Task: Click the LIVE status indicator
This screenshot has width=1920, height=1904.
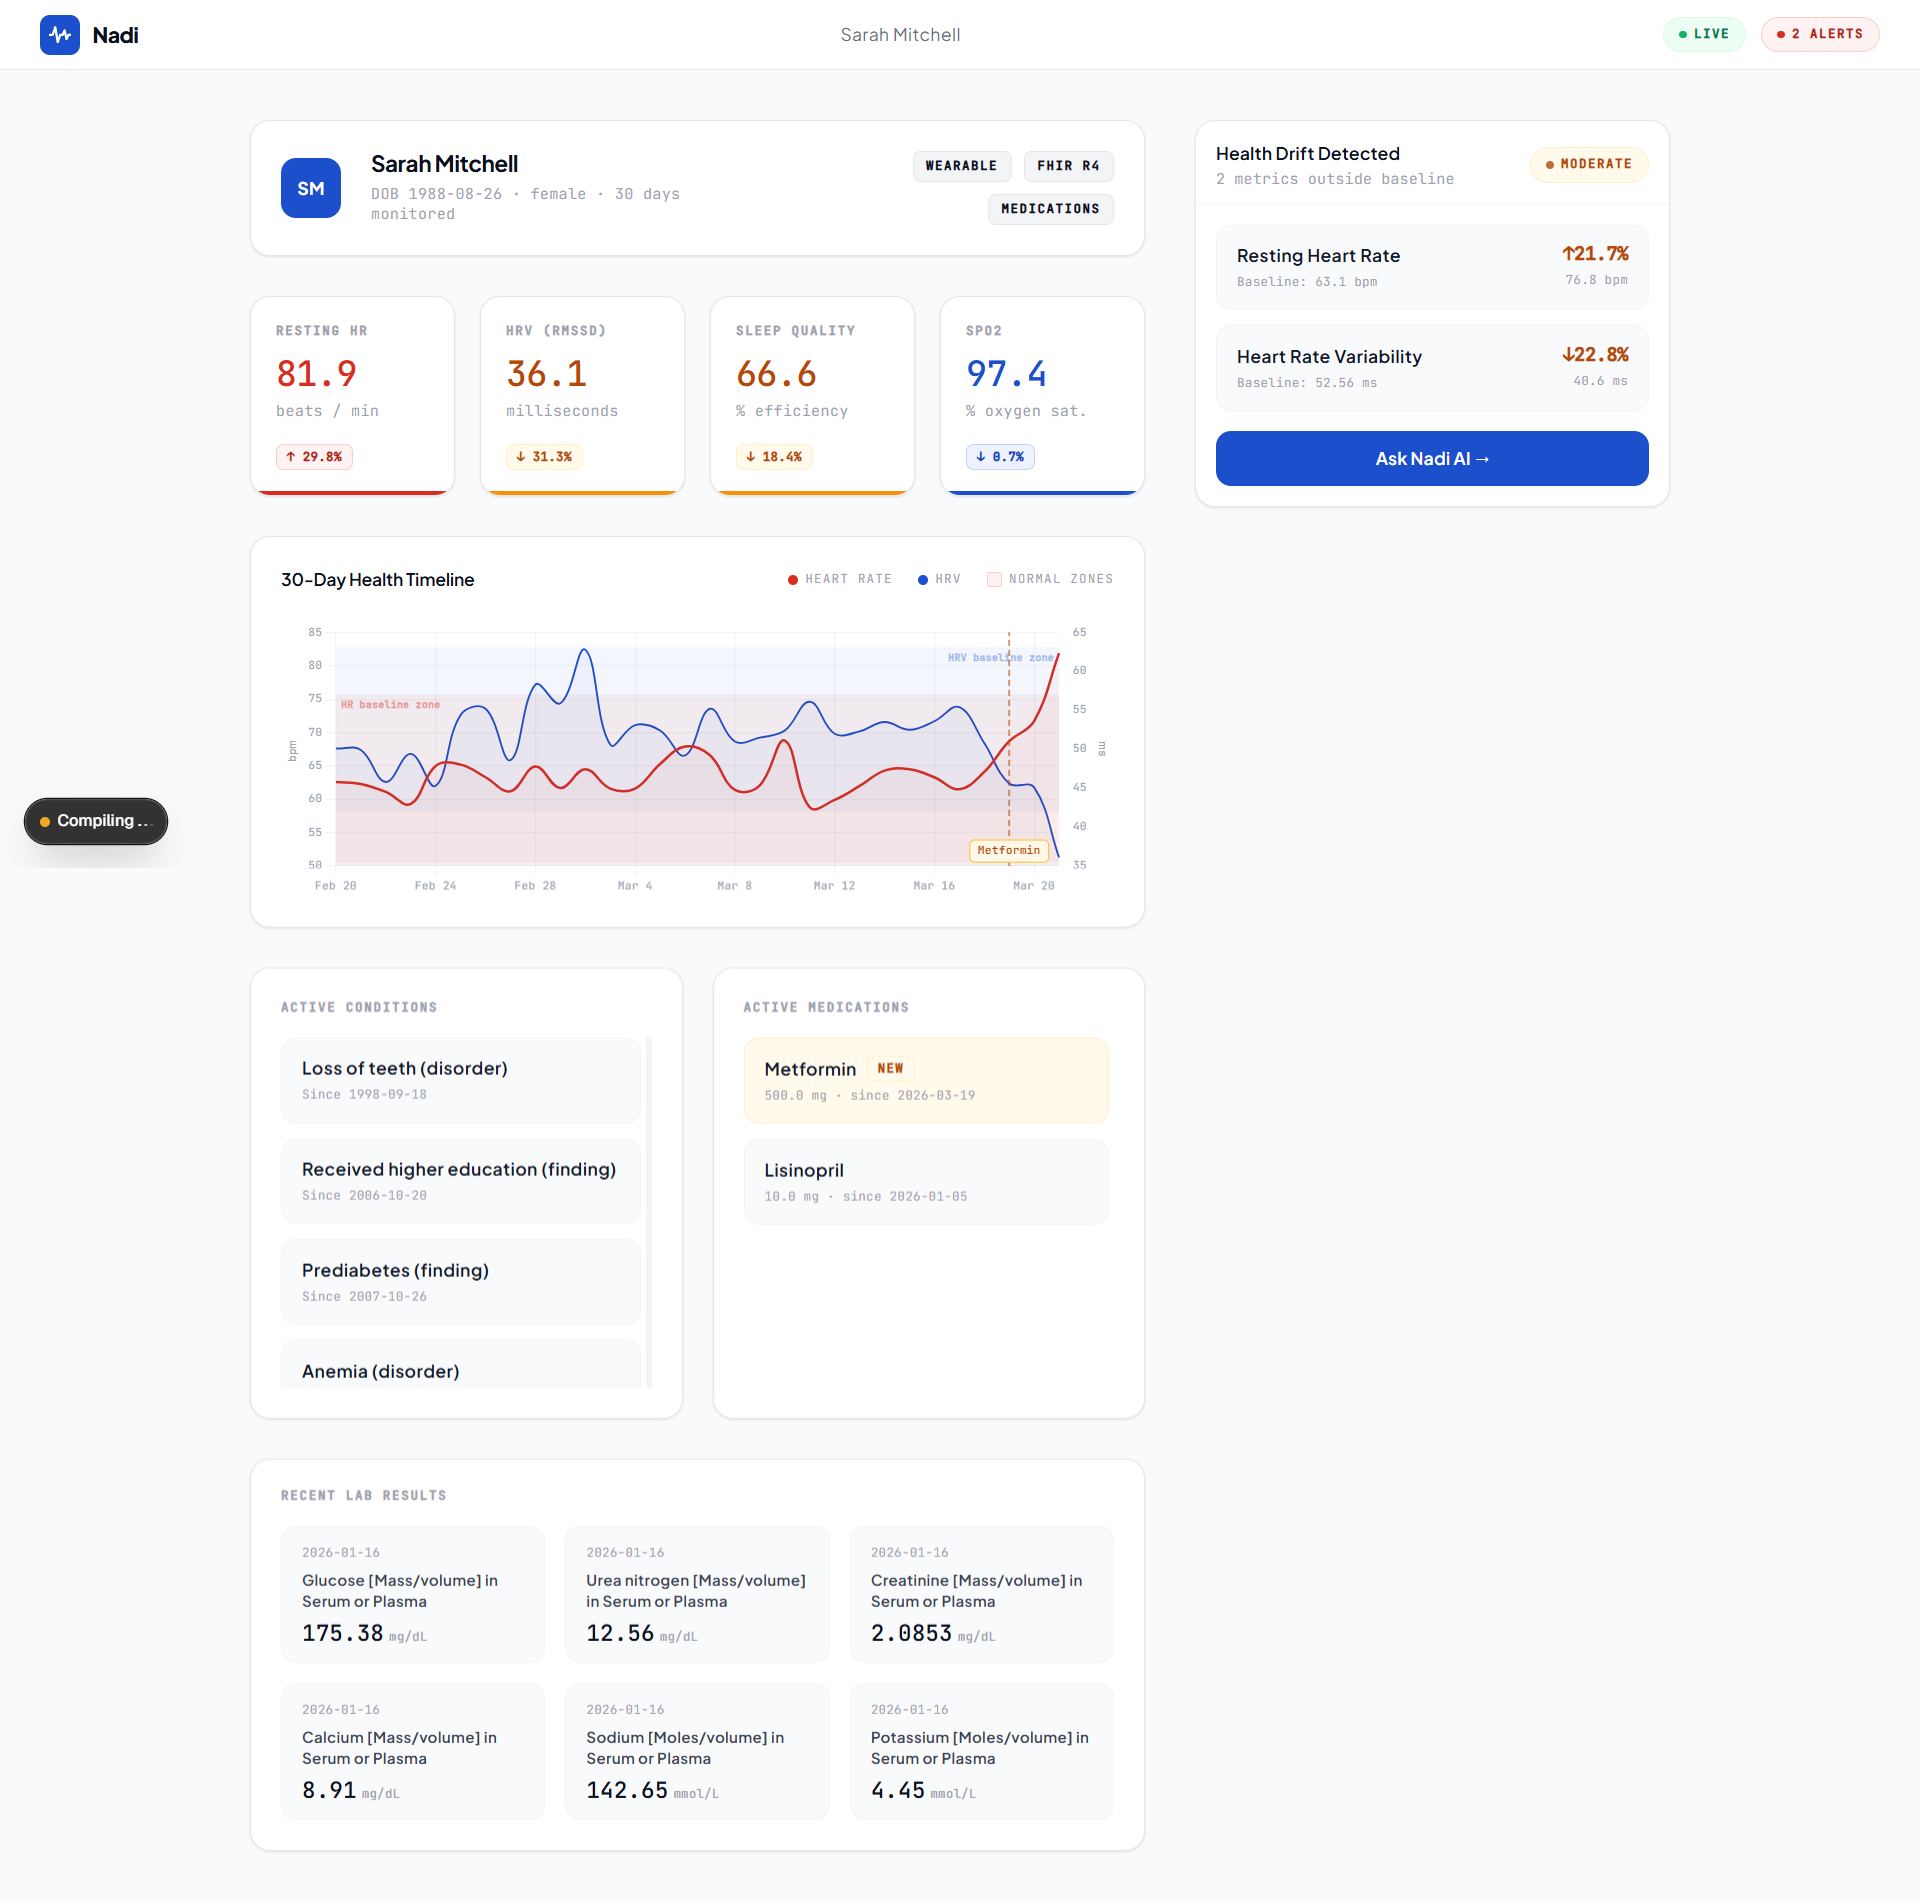Action: click(1704, 34)
